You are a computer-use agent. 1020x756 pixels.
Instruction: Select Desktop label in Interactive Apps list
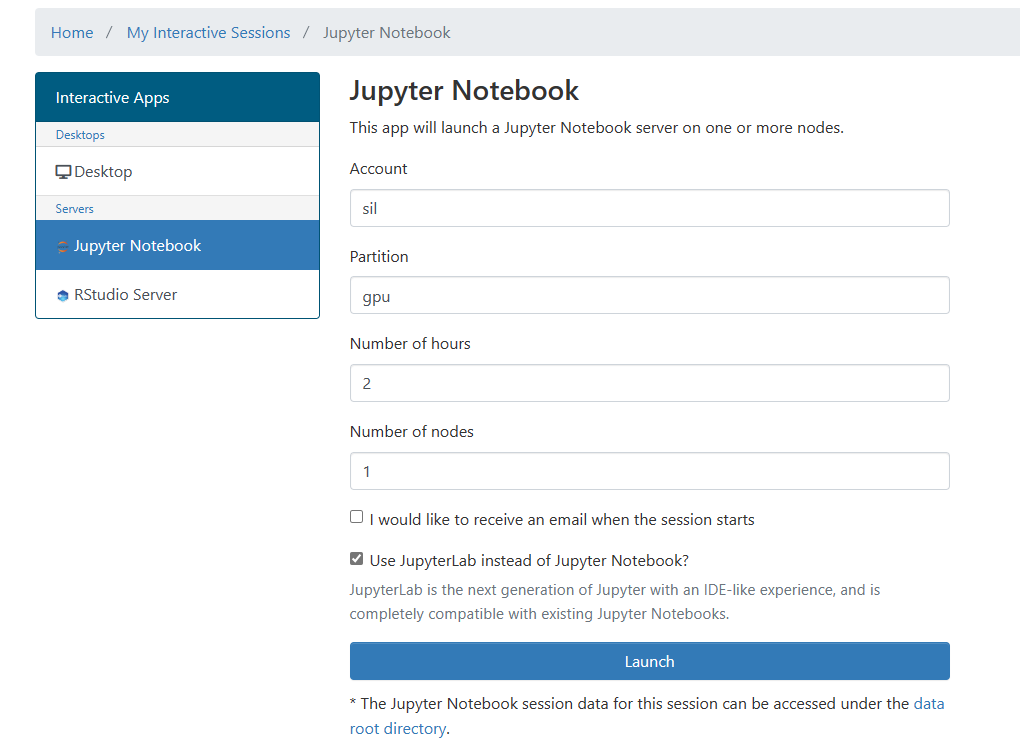[x=103, y=172]
